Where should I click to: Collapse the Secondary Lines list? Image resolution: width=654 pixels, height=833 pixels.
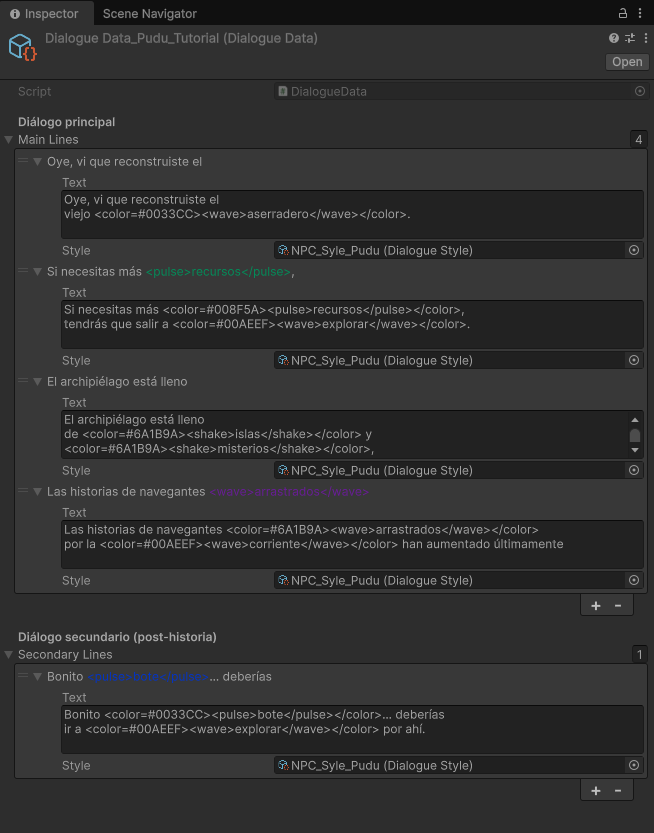[x=9, y=654]
